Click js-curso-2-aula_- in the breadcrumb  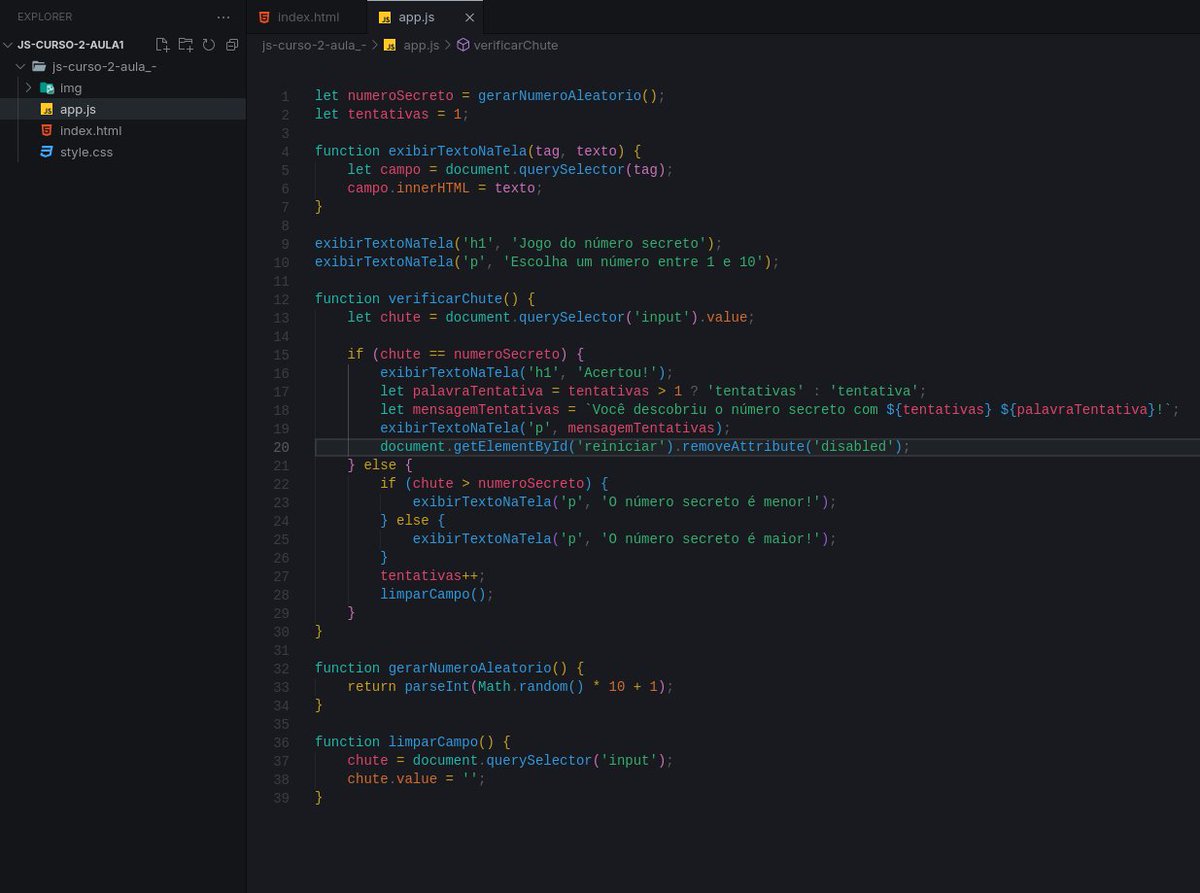pos(313,45)
